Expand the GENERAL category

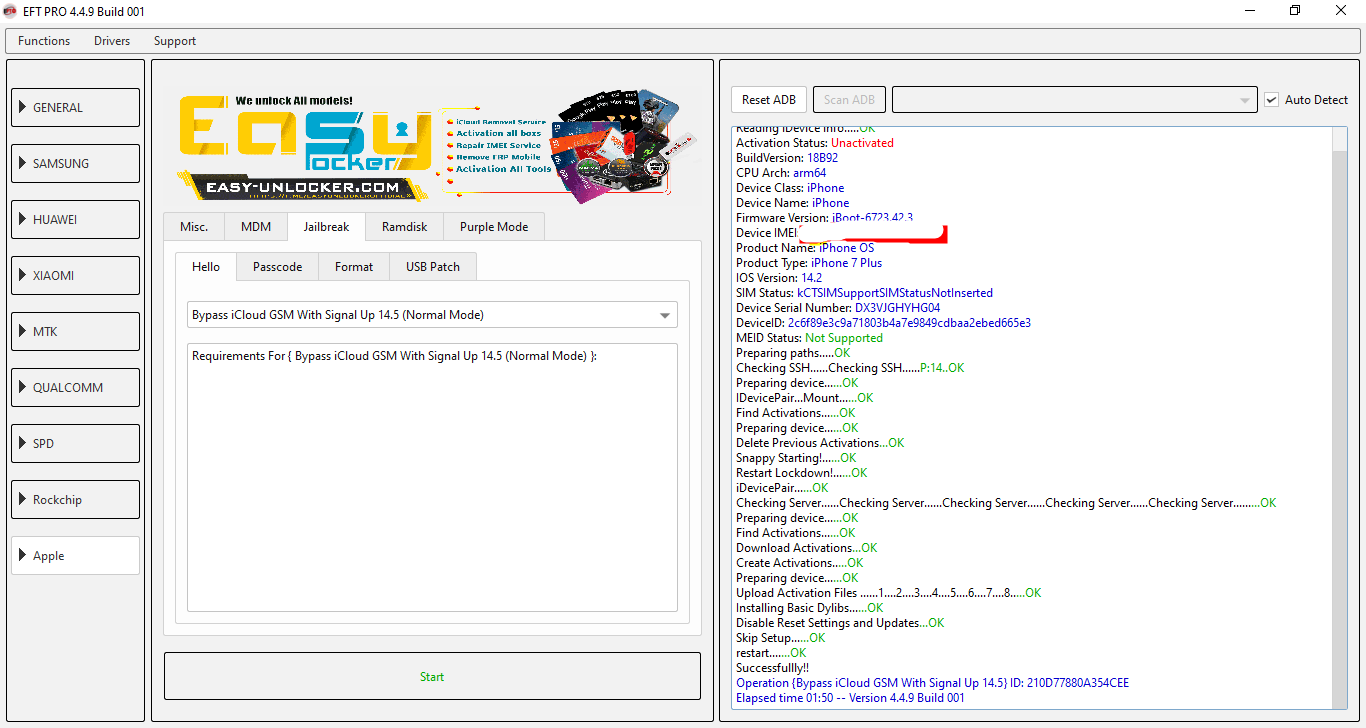[76, 108]
